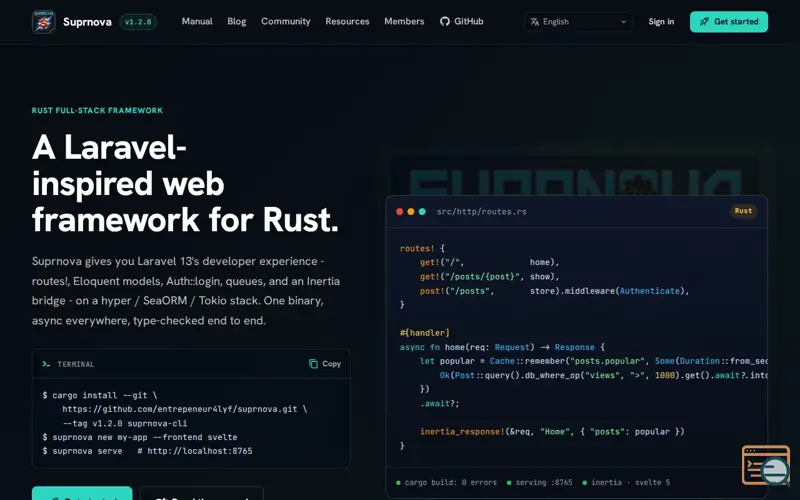Click the terminal prompt icon beside TERMINAL
This screenshot has width=800, height=500.
pyautogui.click(x=46, y=364)
